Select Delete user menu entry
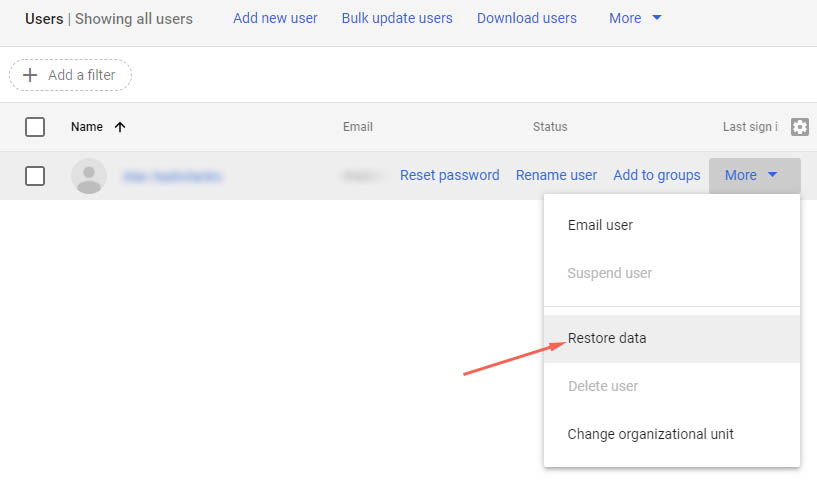 [x=672, y=386]
